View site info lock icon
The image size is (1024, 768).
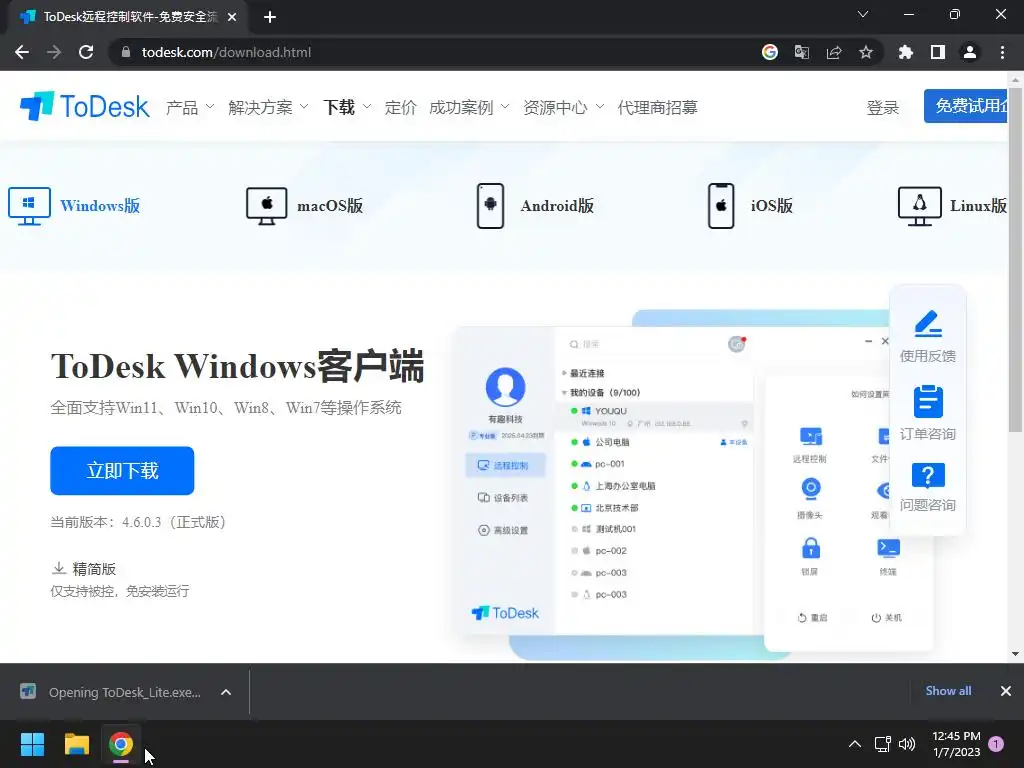point(127,52)
